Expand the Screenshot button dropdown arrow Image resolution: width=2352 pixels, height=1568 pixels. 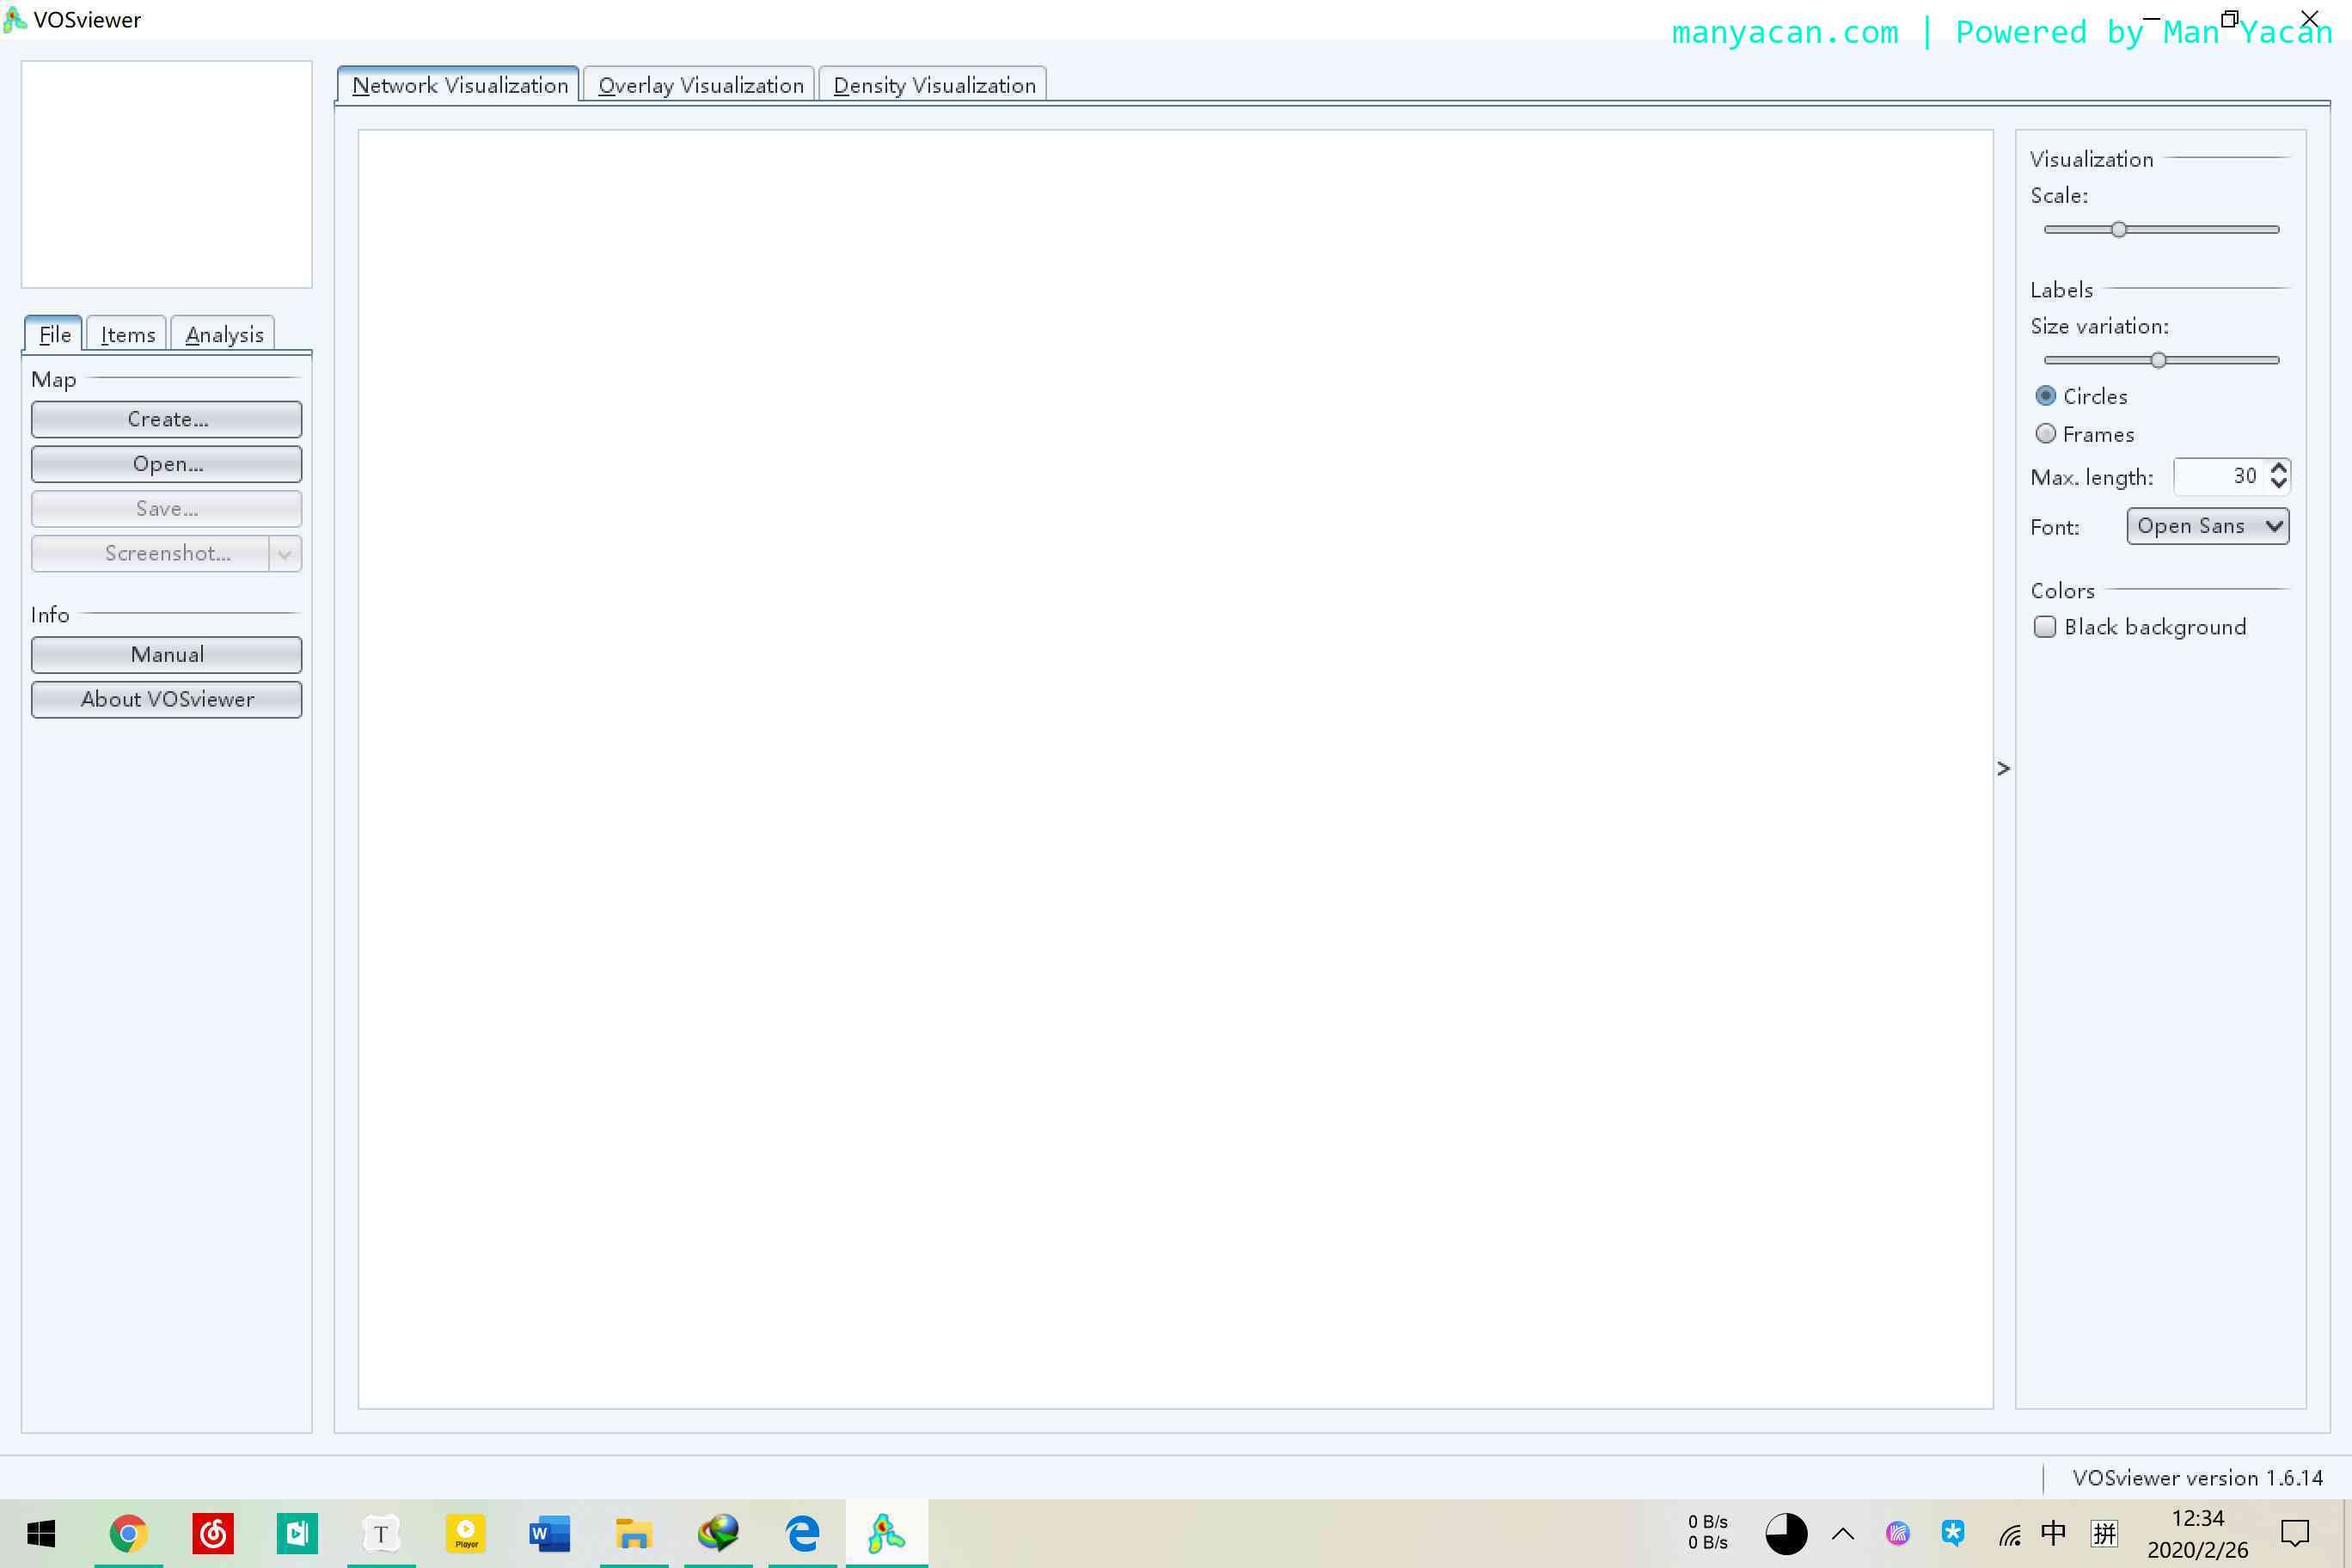pos(285,554)
